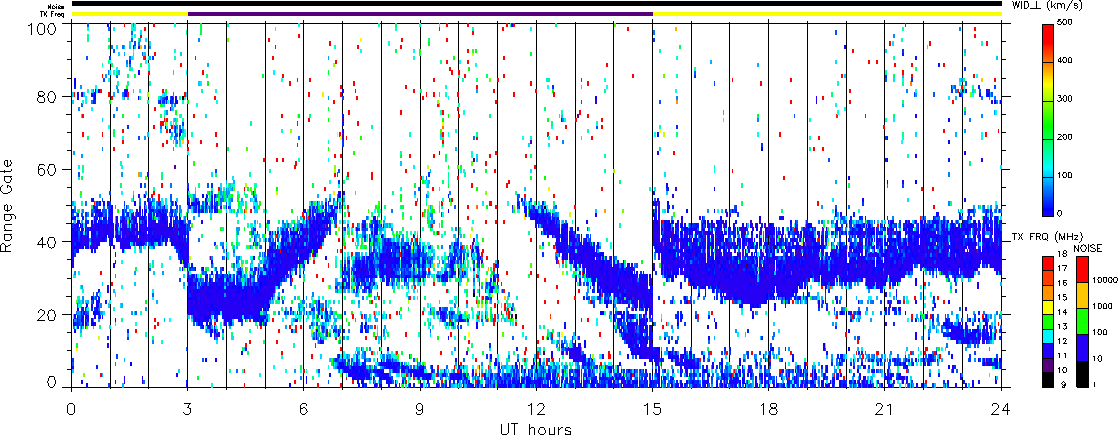Image resolution: width=1118 pixels, height=435 pixels.
Task: Click the 14 label on TX FRQ legend
Action: [1062, 312]
